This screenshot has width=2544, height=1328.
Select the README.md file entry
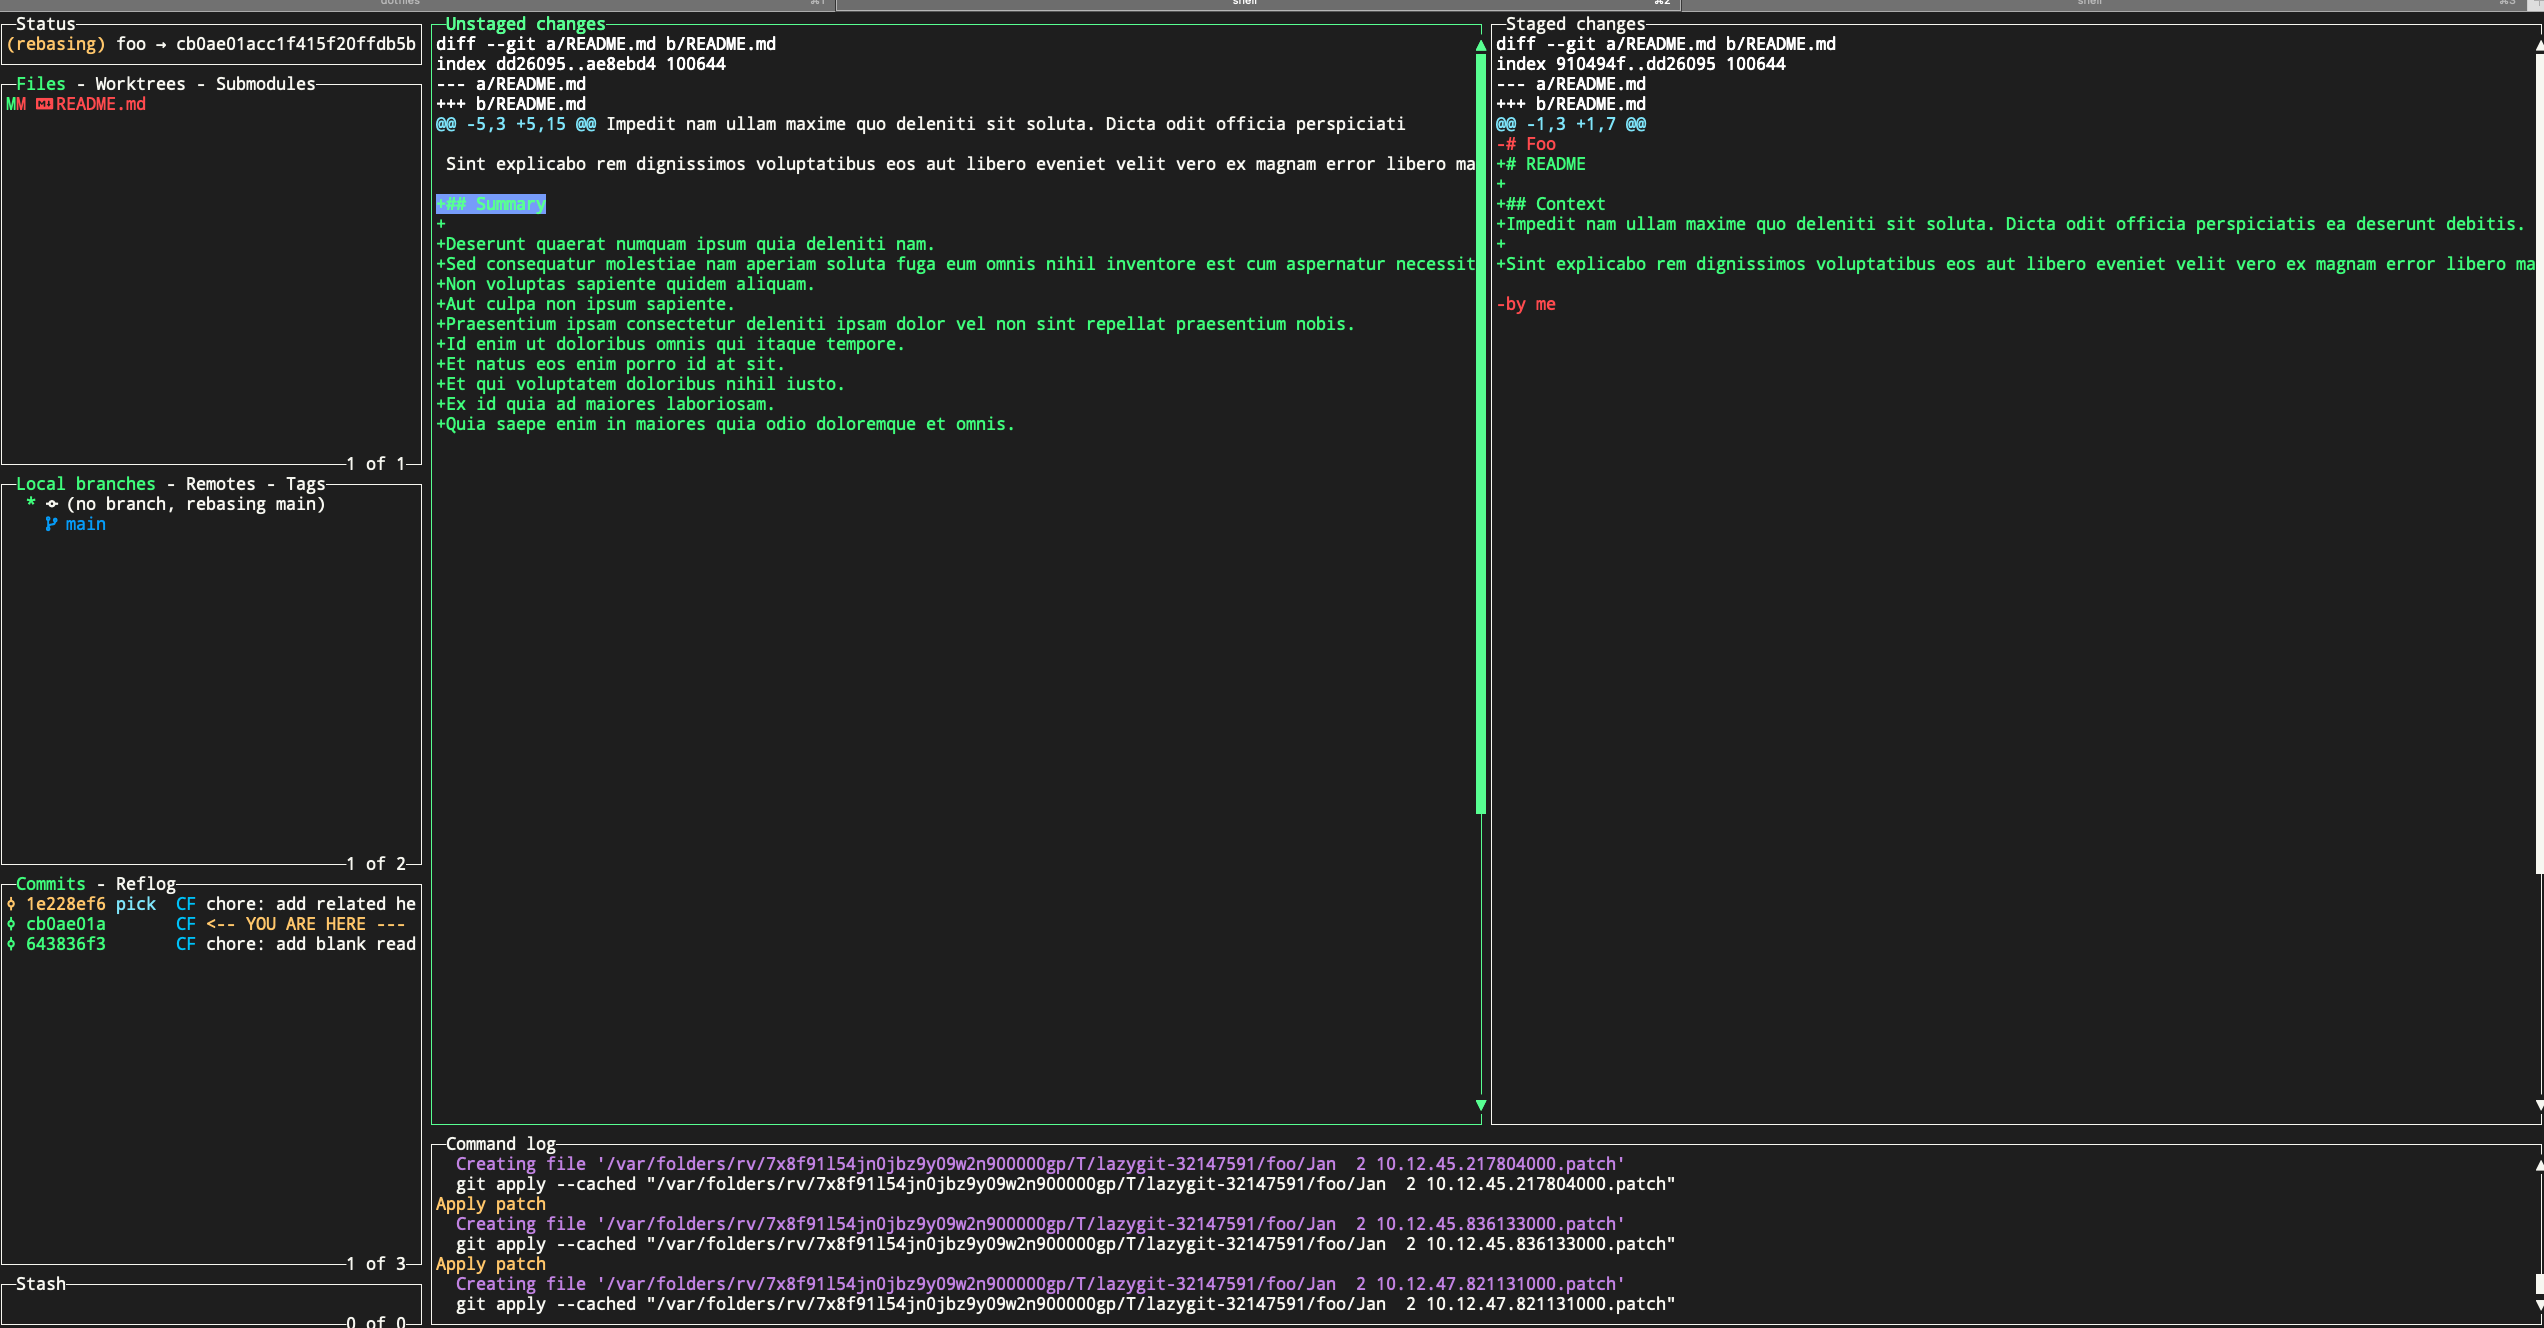pyautogui.click(x=100, y=104)
